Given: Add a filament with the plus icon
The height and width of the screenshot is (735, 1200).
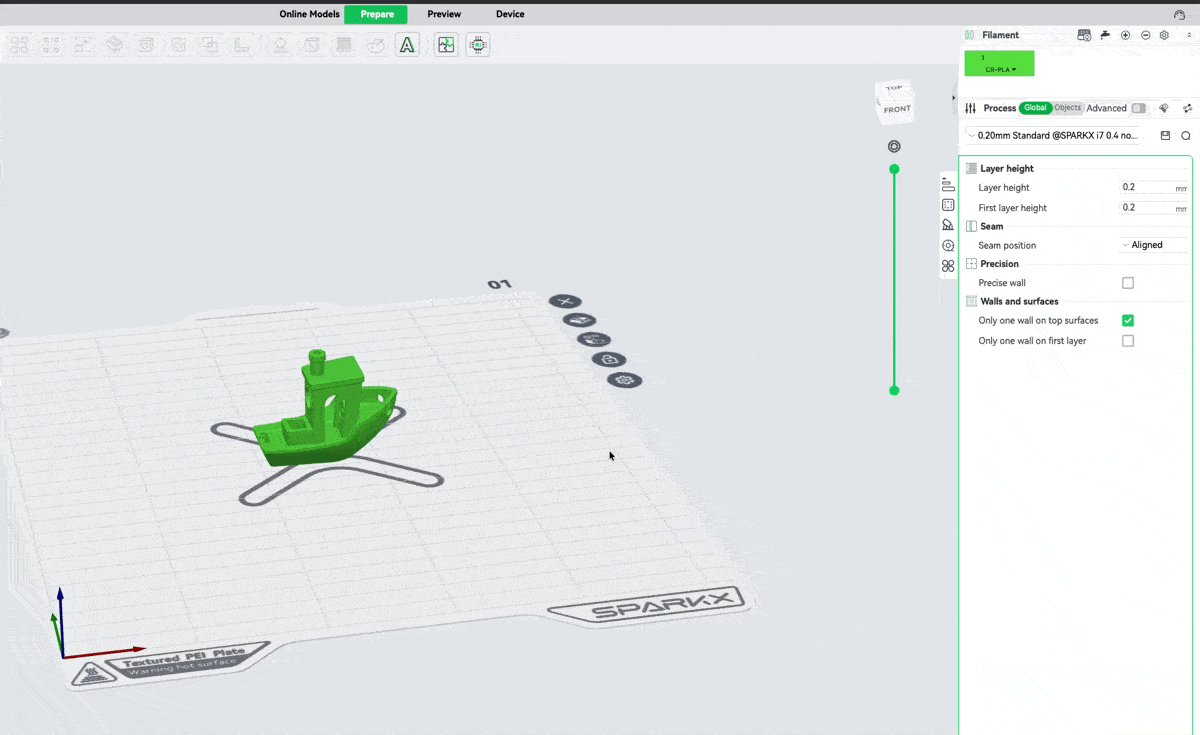Looking at the screenshot, I should (1125, 35).
